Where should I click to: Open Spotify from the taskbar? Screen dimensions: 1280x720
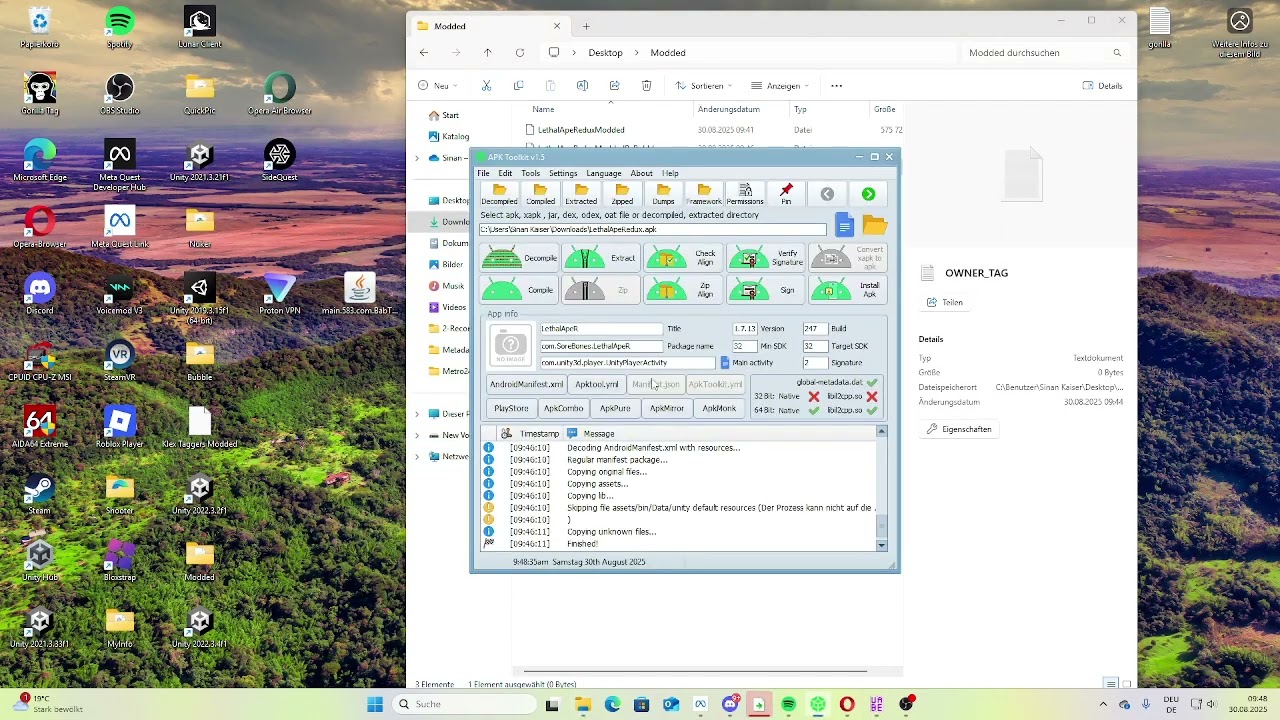788,704
